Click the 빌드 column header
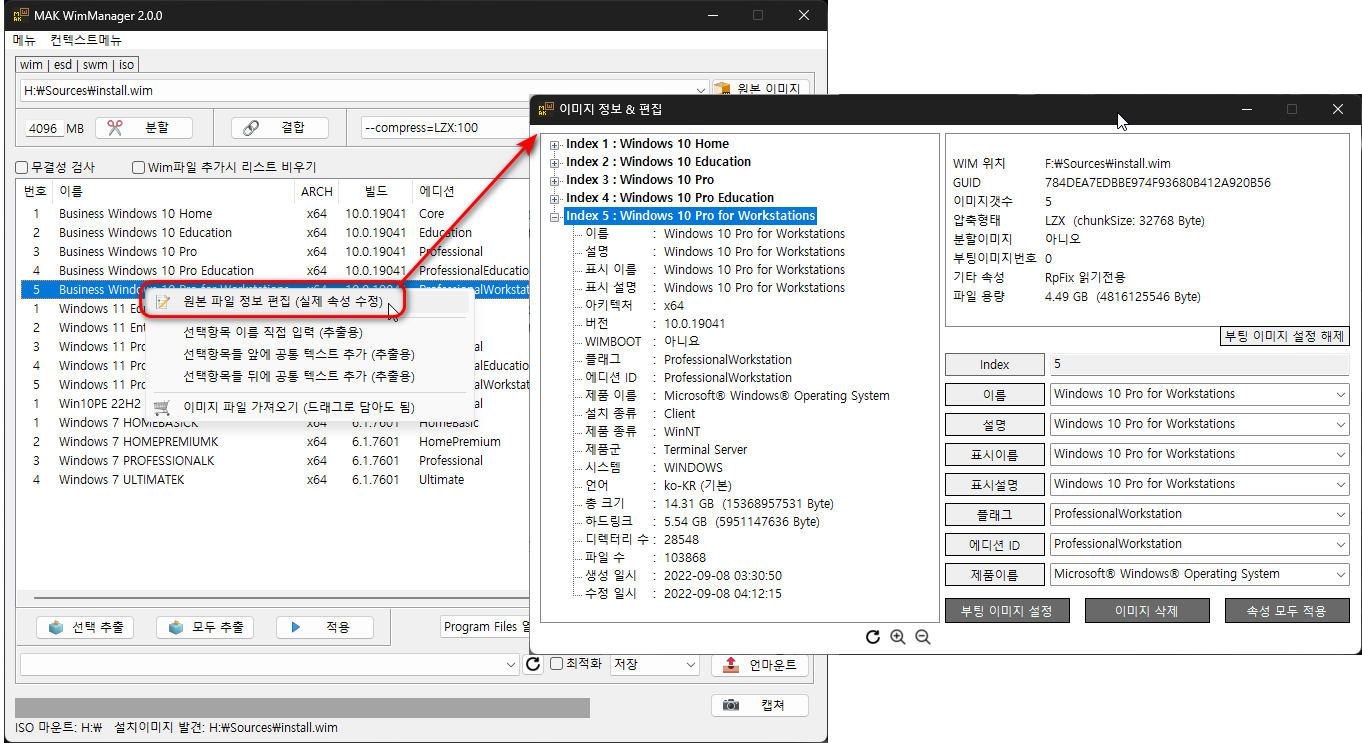The height and width of the screenshot is (743, 1362). point(375,191)
